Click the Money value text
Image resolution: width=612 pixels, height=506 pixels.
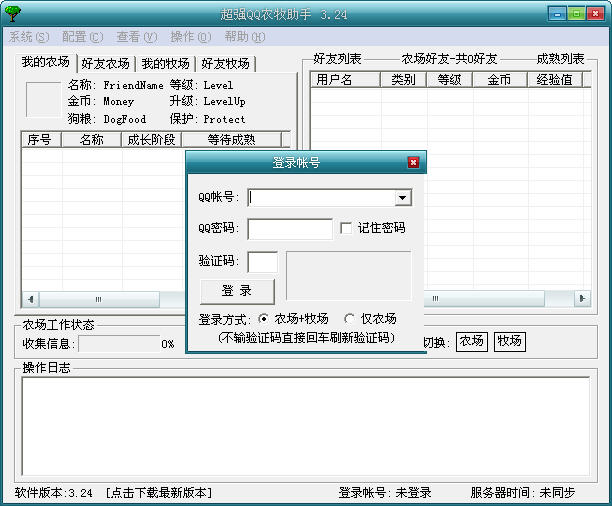[119, 102]
